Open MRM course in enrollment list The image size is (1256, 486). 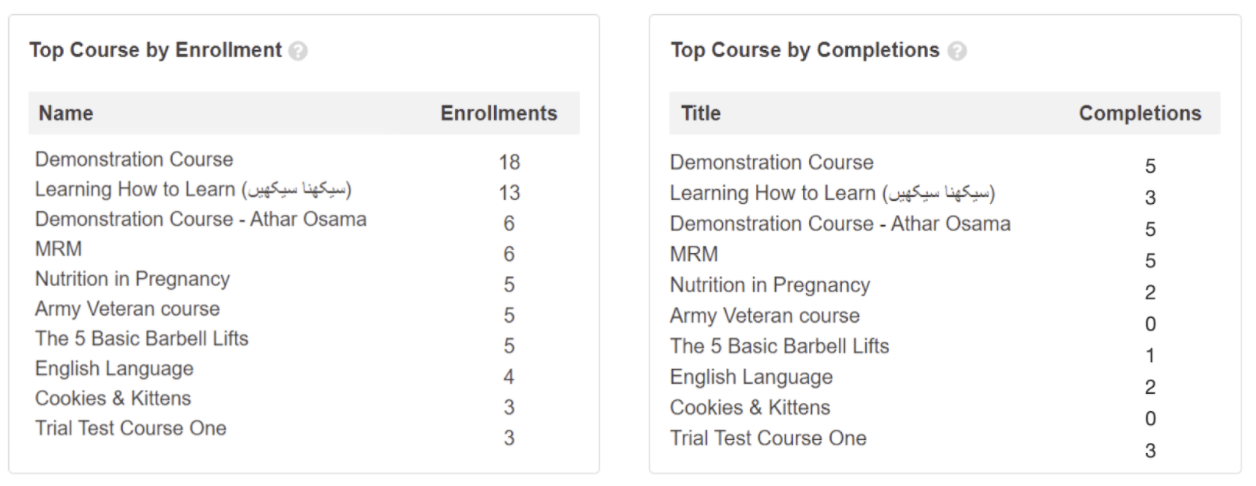58,249
